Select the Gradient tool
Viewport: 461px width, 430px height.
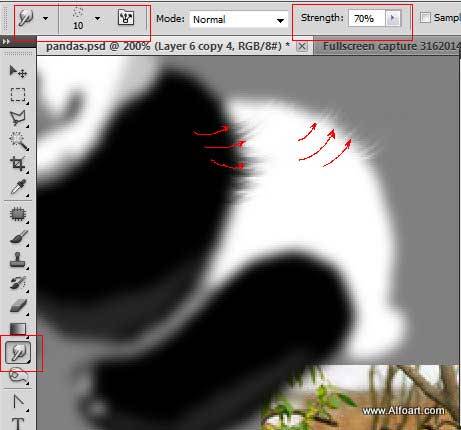click(18, 329)
